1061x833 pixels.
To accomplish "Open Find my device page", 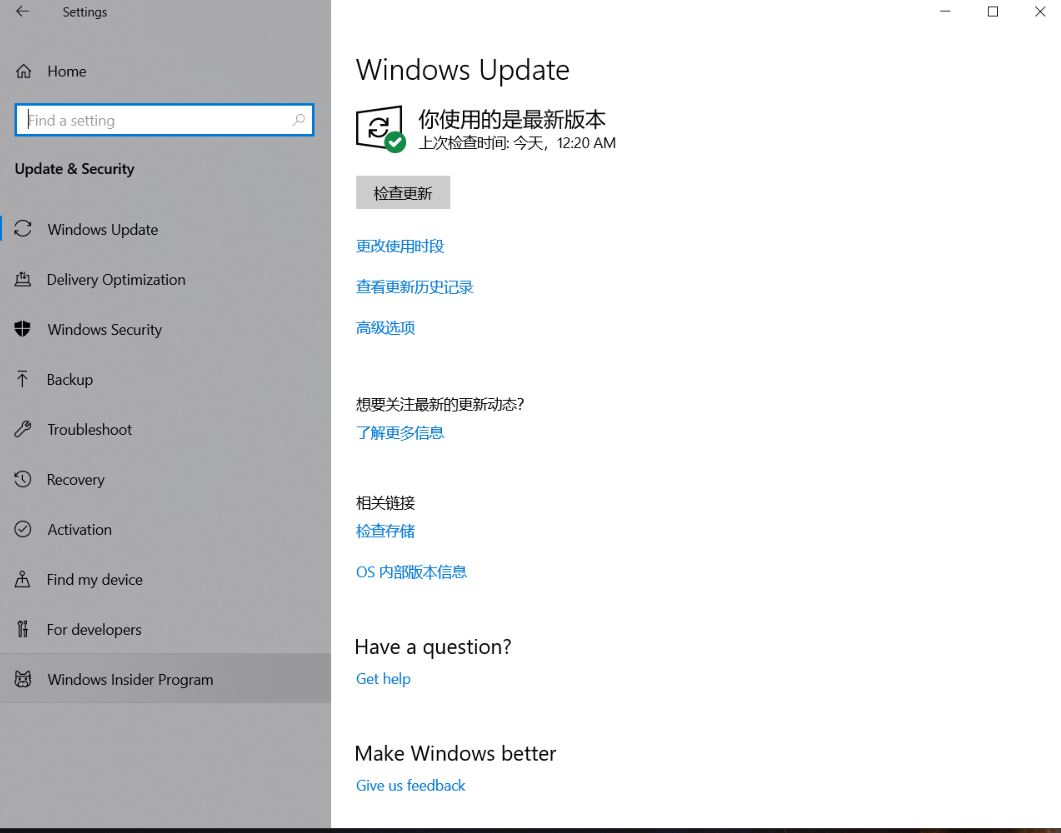I will click(166, 580).
